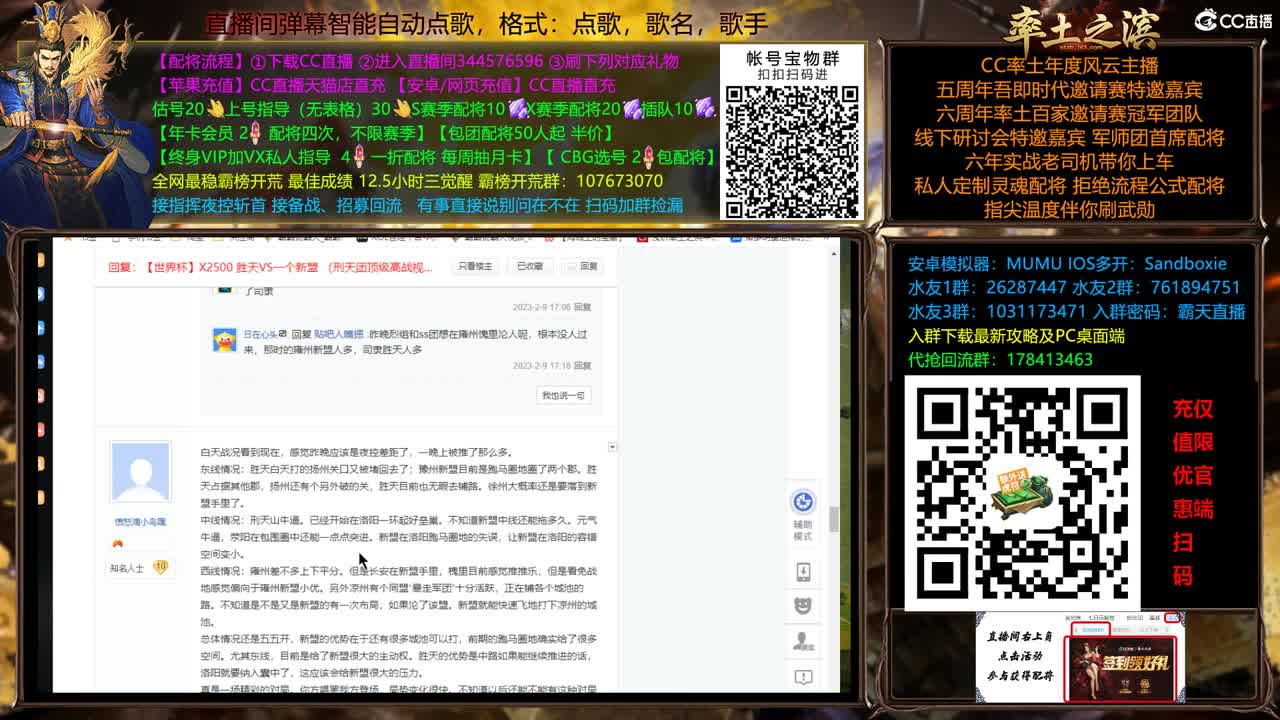Click 回复 beside the 17:18 timestamp
The image size is (1280, 720).
pos(582,366)
